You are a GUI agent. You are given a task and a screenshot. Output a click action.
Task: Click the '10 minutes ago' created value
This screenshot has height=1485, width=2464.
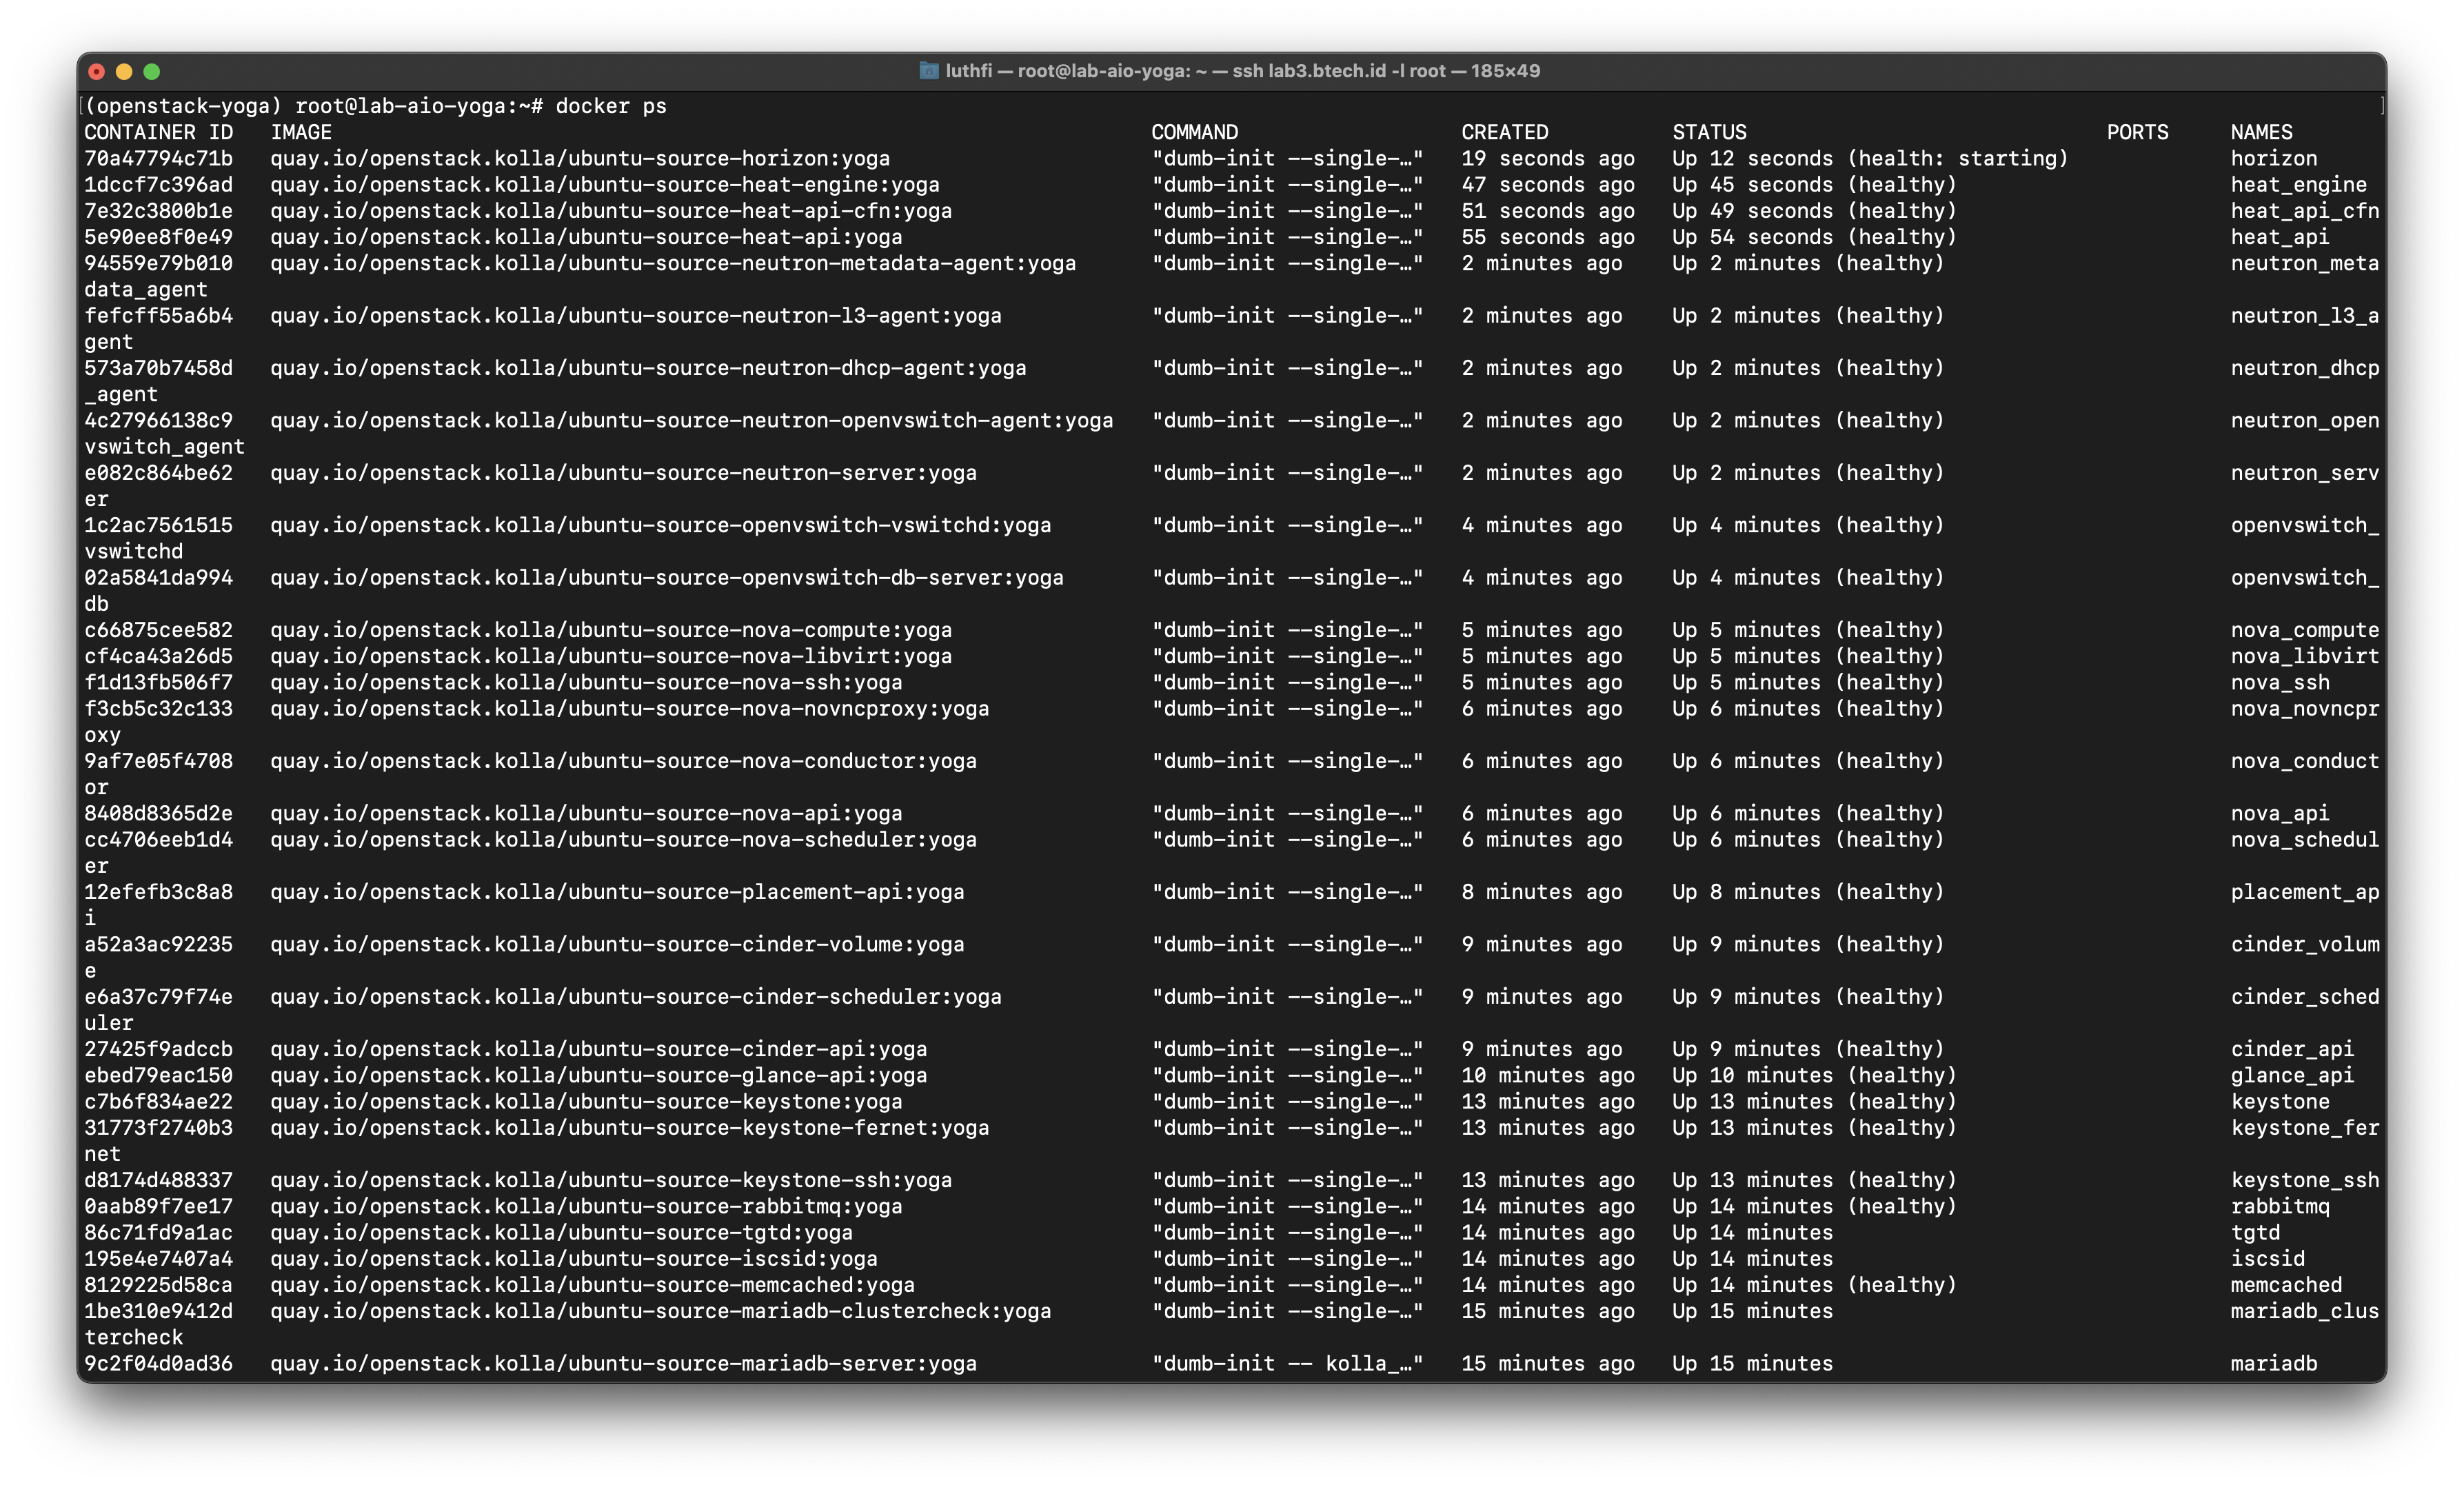[x=1548, y=1075]
